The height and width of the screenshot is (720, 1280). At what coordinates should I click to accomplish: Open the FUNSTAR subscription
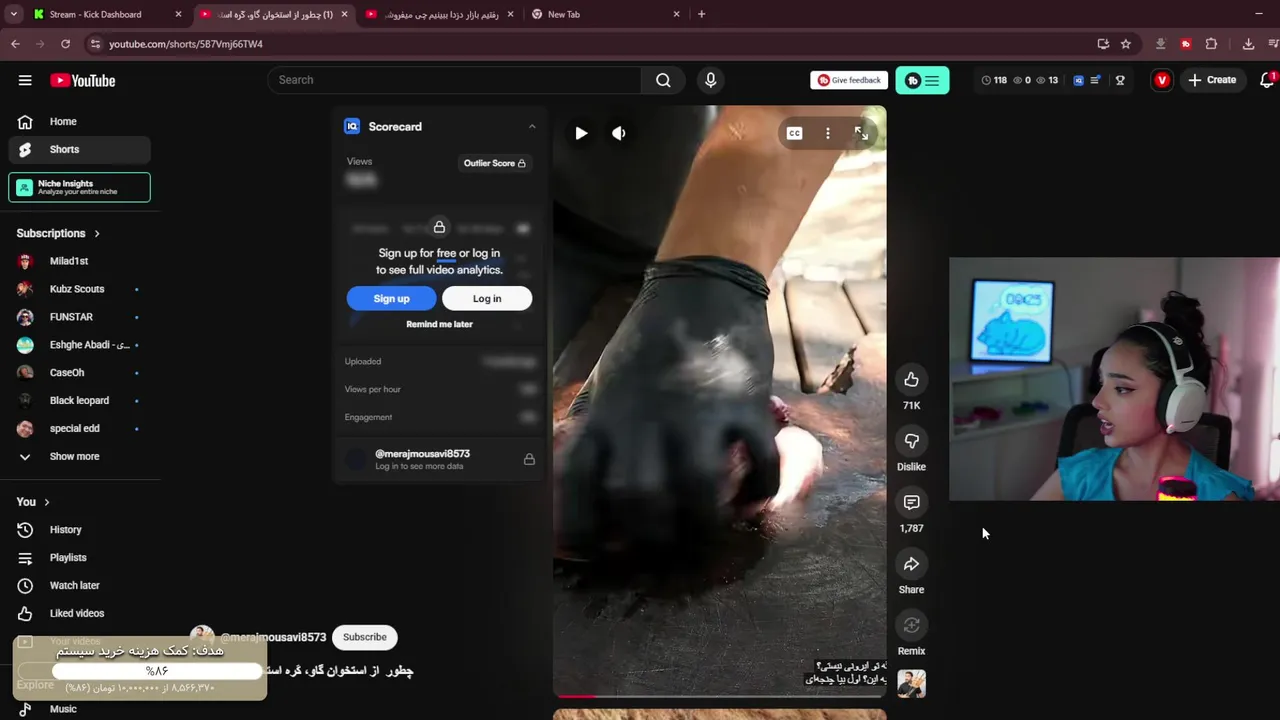pos(80,317)
